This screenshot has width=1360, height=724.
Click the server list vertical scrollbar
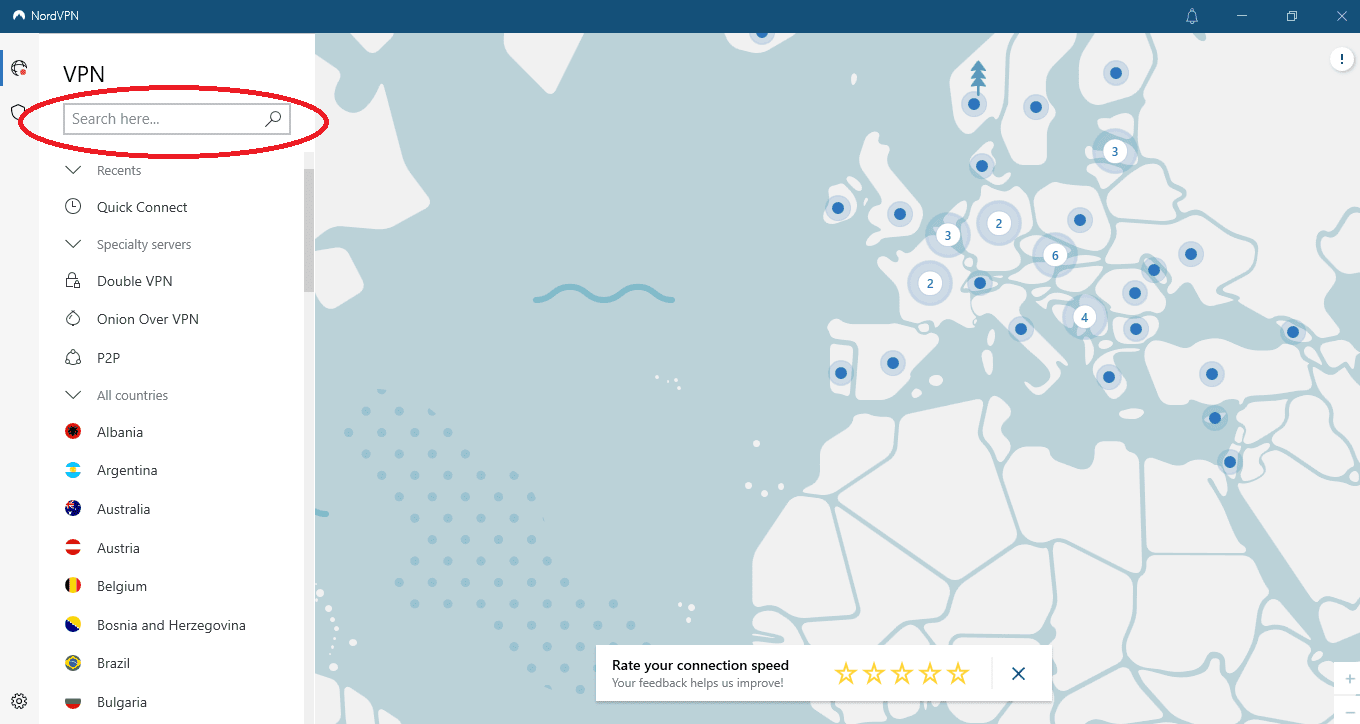[309, 230]
